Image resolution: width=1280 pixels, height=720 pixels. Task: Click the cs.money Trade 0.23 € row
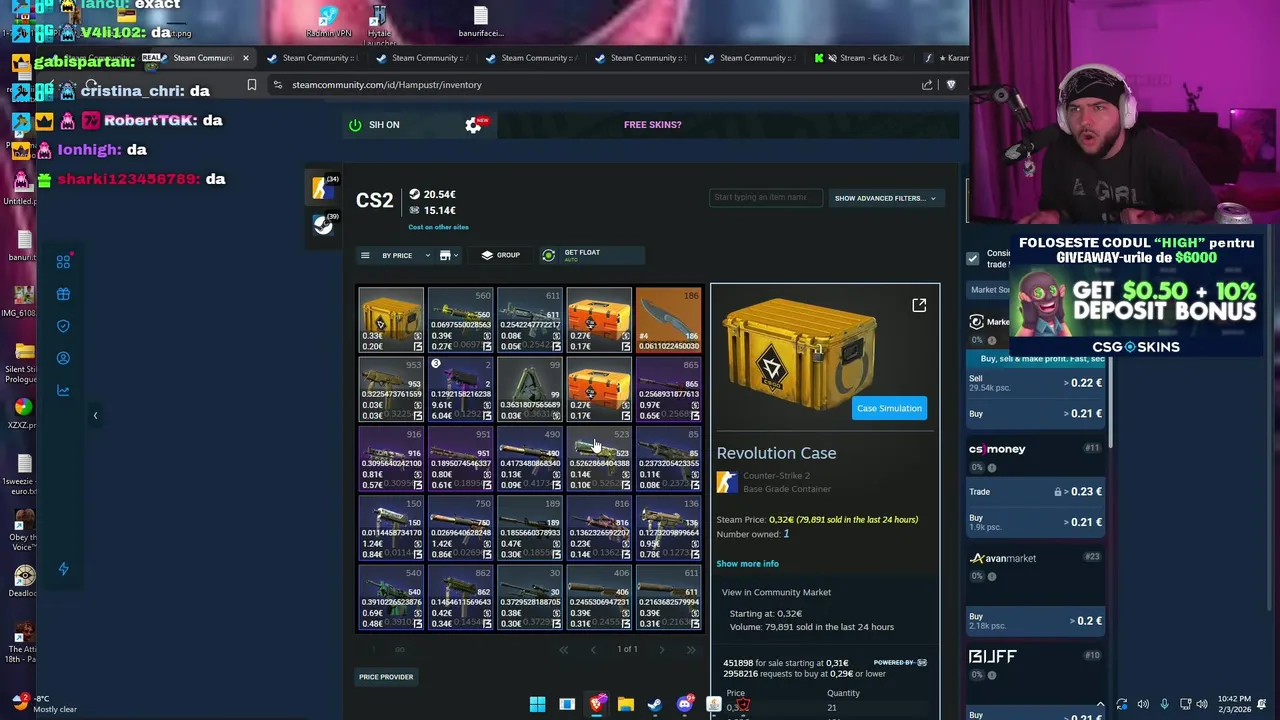[1035, 492]
